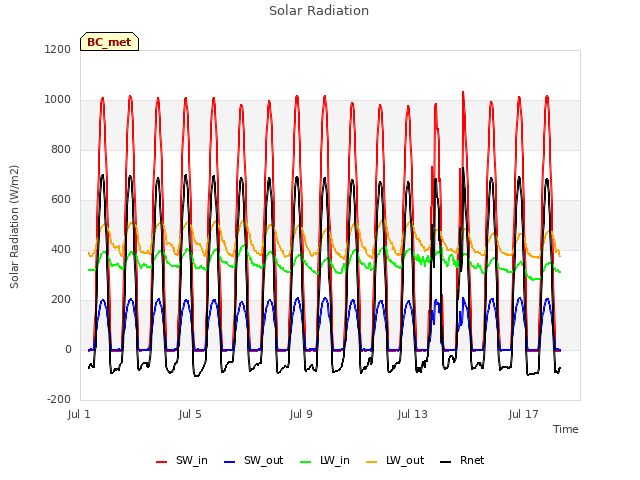The width and height of the screenshot is (640, 480).
Task: Click the Solar Radiation chart title
Action: pyautogui.click(x=319, y=11)
